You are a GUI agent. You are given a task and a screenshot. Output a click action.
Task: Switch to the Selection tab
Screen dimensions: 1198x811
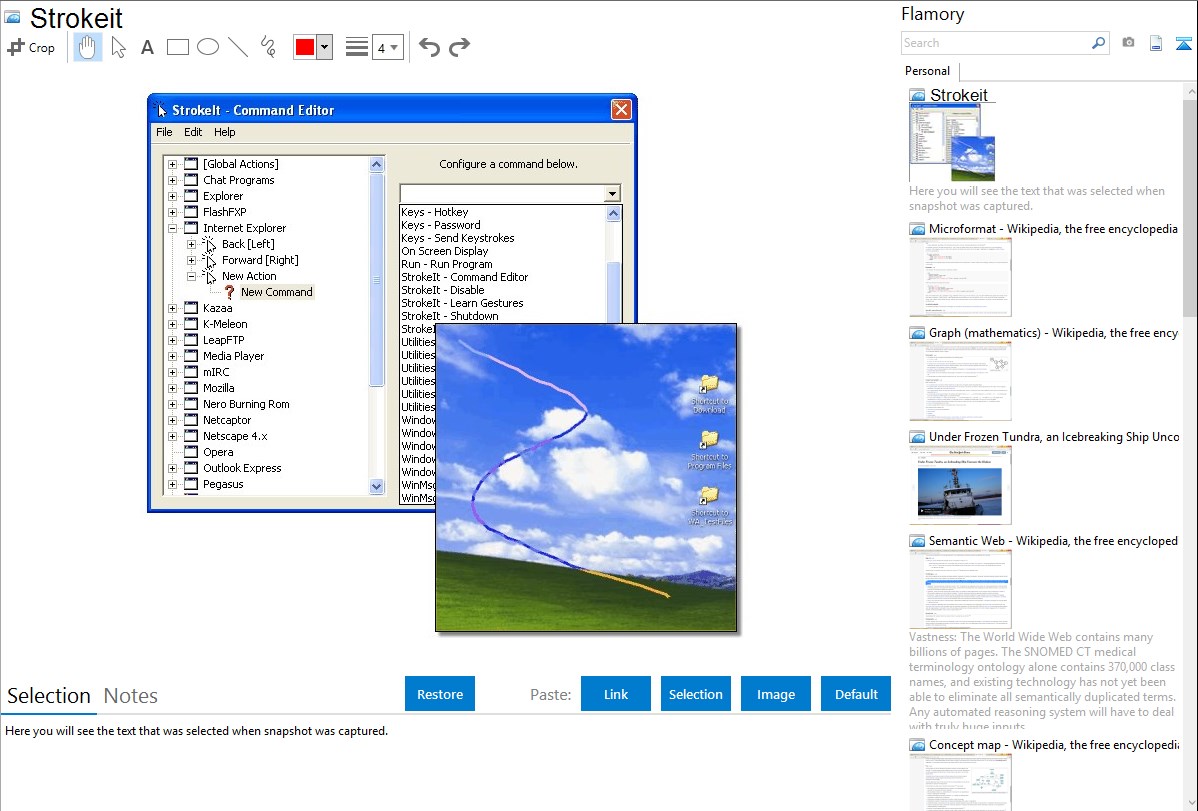tap(49, 696)
